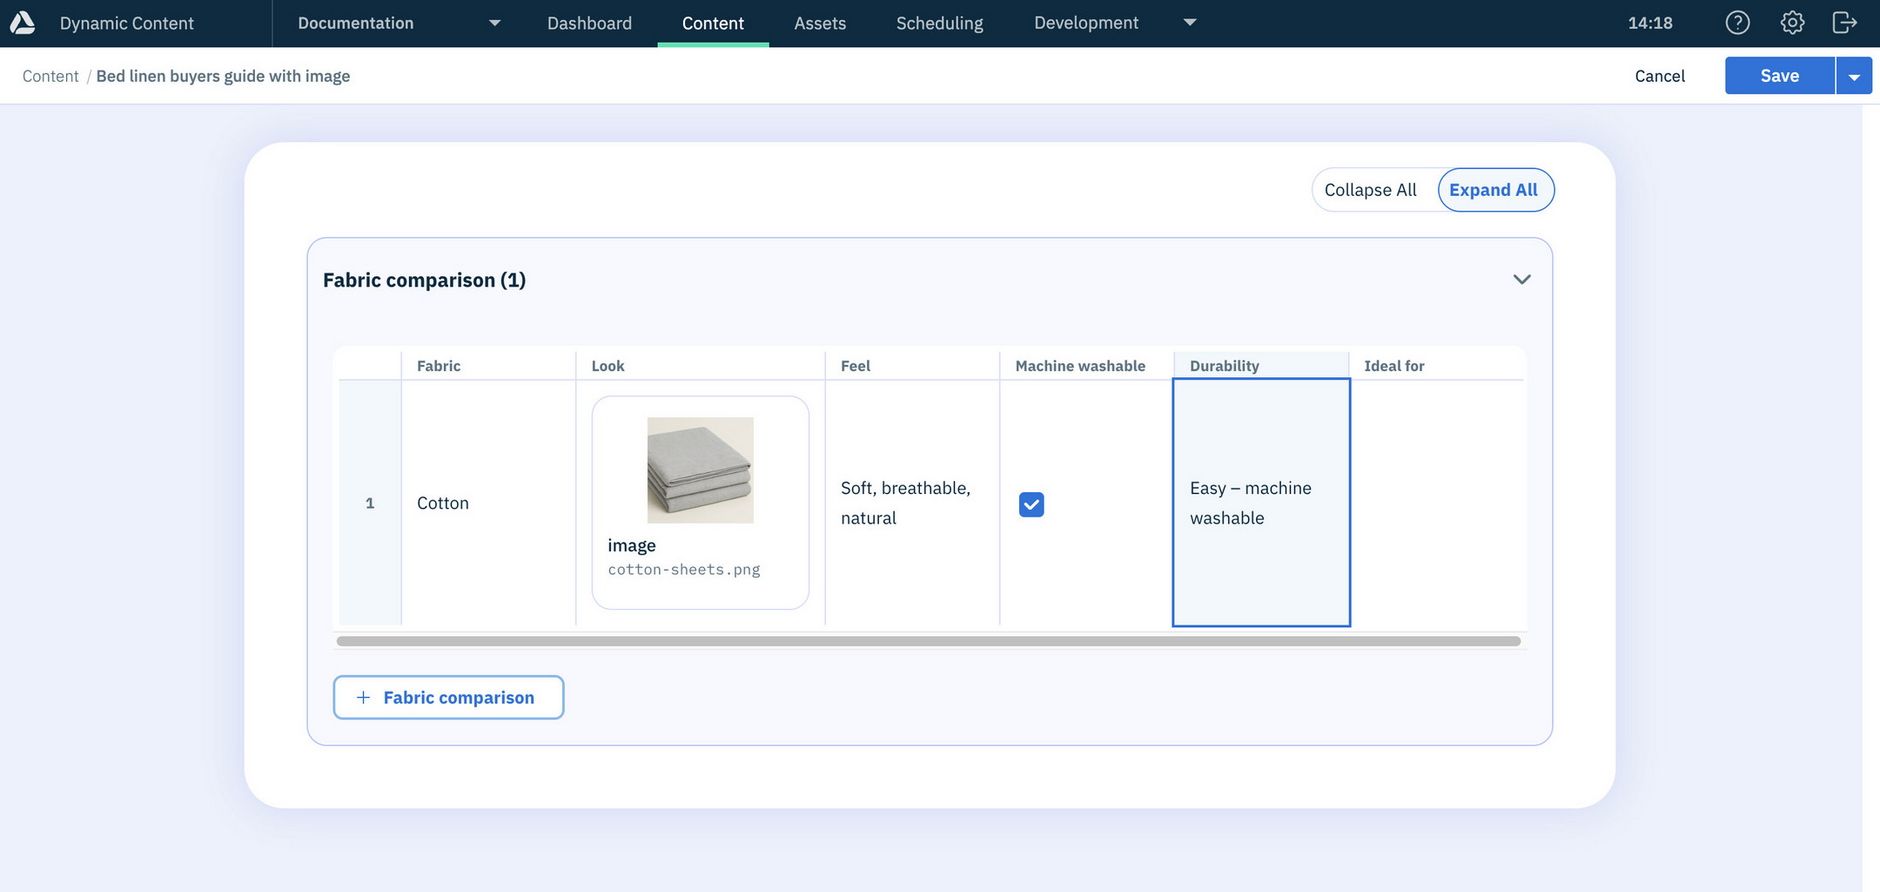The image size is (1880, 892).
Task: Click plus icon in Fabric comparison button
Action: (363, 697)
